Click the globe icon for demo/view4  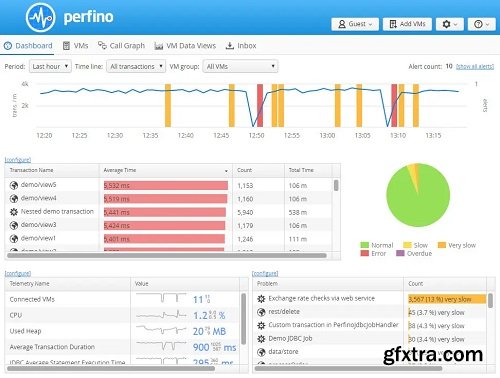click(x=14, y=199)
